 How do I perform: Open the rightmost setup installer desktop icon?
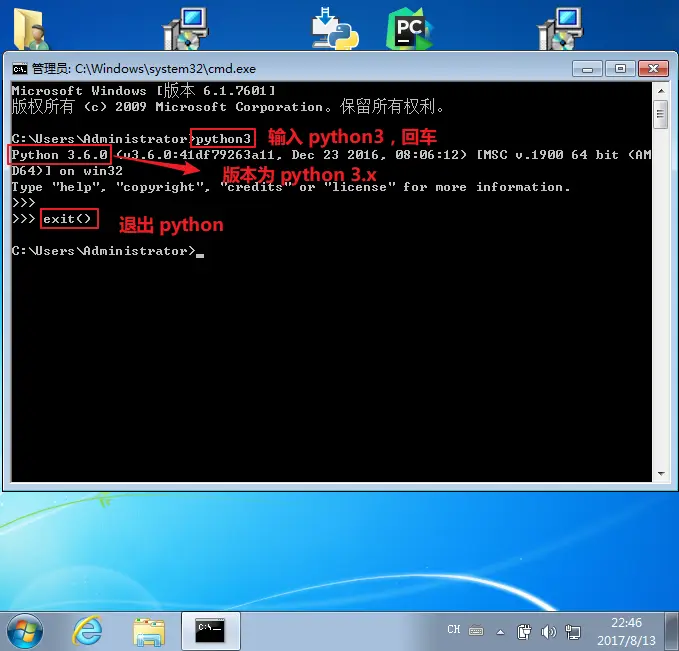(x=560, y=29)
